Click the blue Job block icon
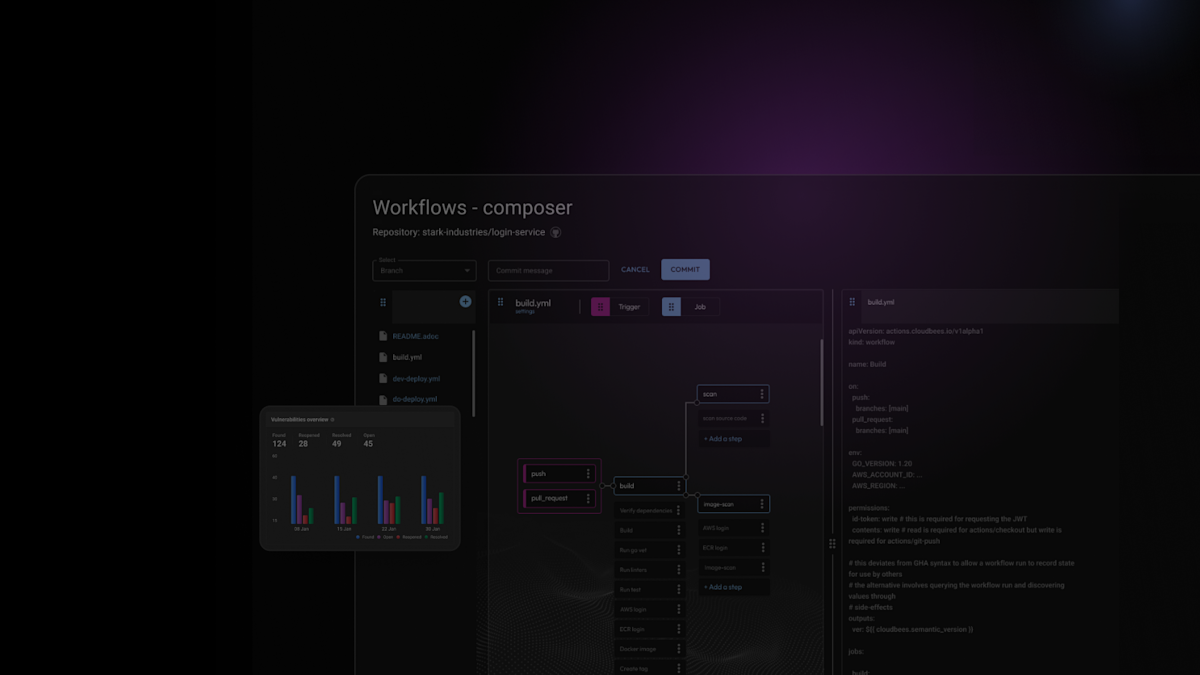 [x=671, y=307]
